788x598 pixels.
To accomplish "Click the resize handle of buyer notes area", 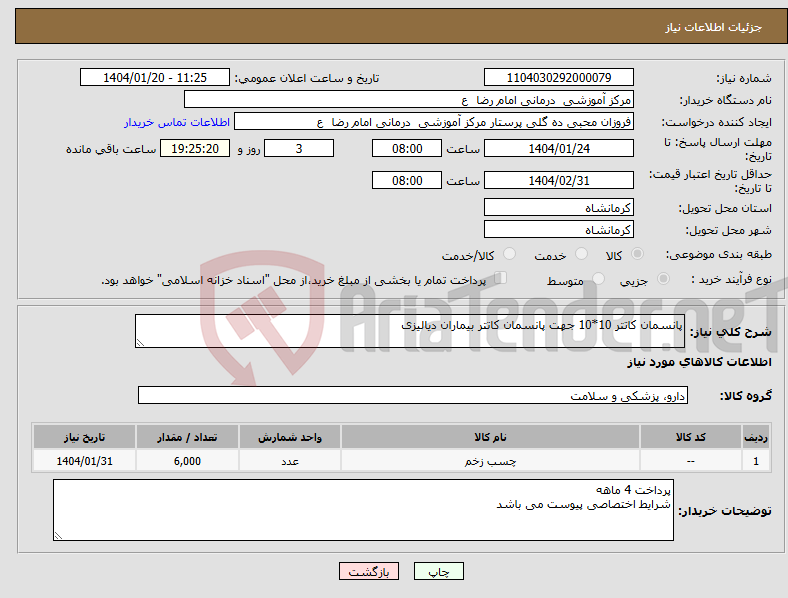I will click(58, 536).
